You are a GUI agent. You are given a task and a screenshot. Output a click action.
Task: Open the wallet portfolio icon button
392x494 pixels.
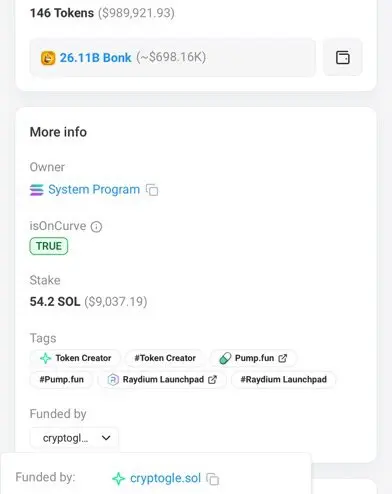342,57
